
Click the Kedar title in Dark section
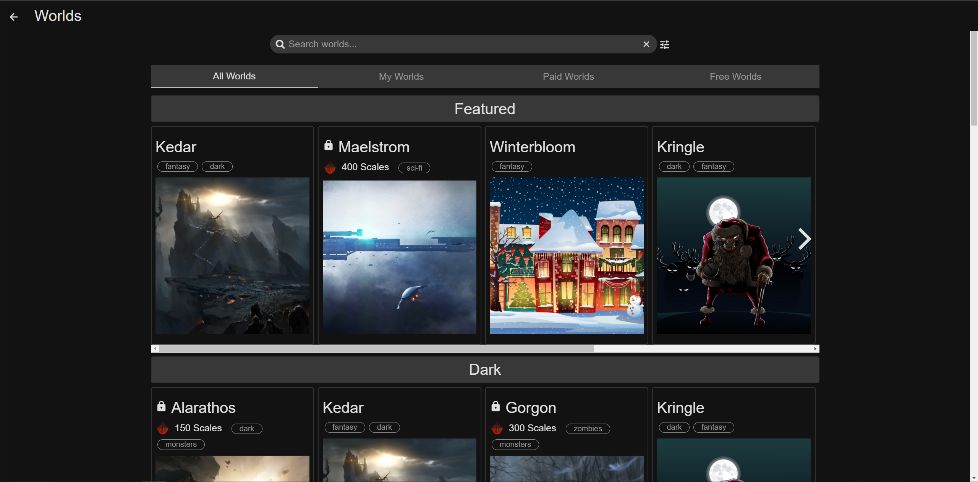tap(343, 408)
